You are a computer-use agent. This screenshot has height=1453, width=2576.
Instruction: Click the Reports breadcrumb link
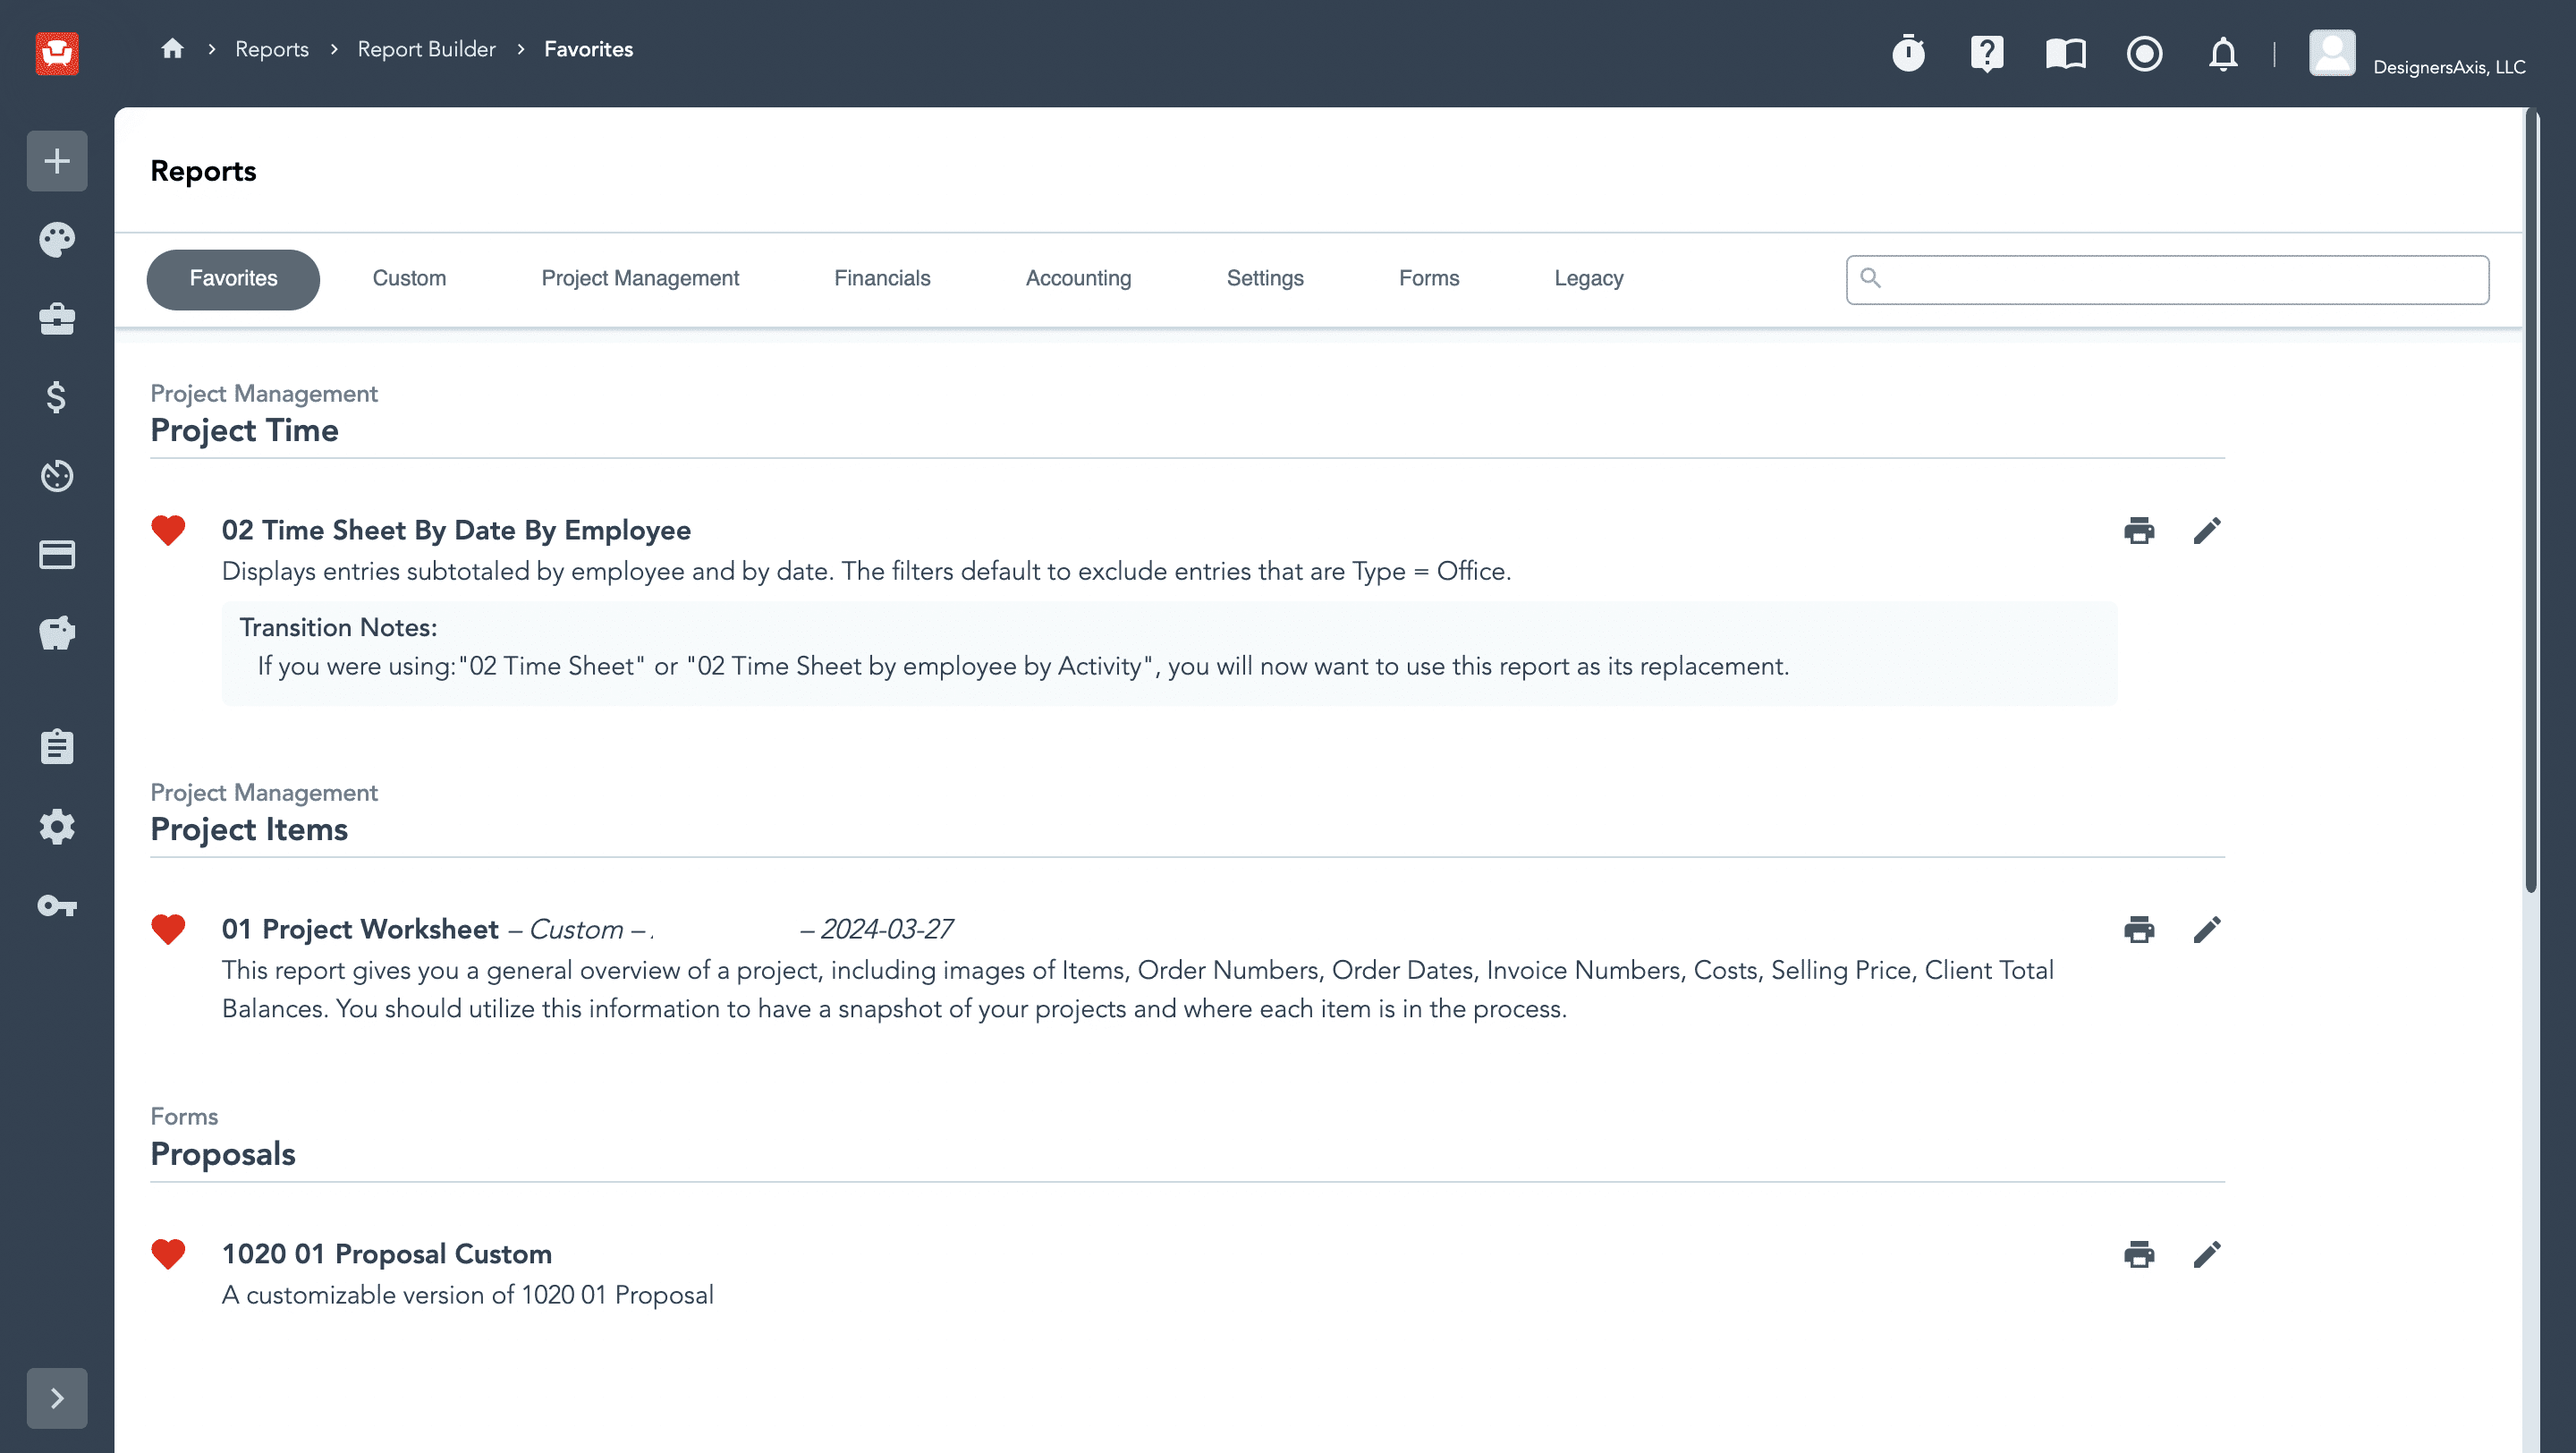coord(272,49)
